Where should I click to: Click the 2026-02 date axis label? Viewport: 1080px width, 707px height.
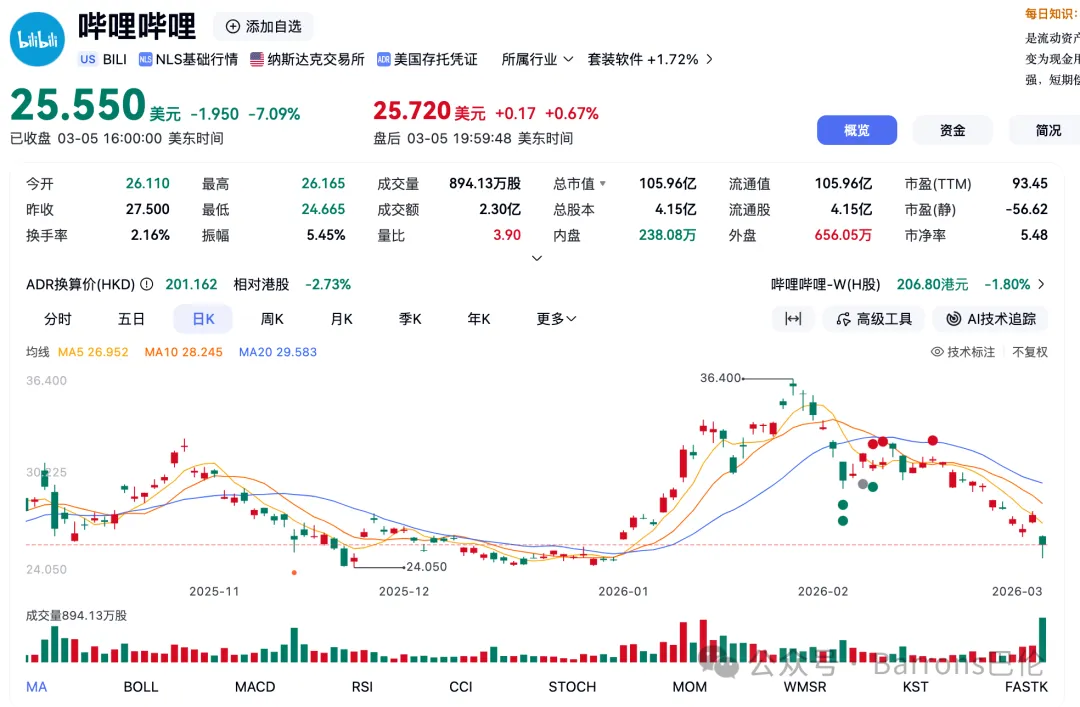coord(822,591)
